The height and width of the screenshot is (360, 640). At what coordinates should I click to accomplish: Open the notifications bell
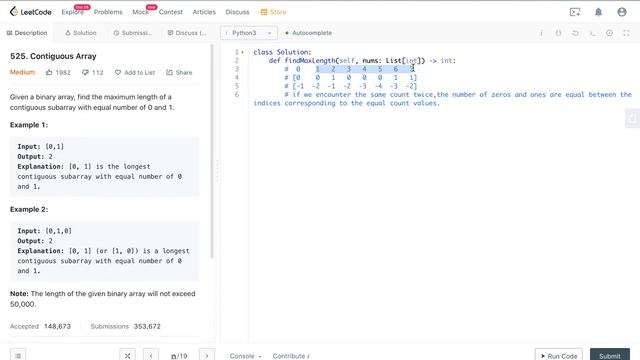[x=598, y=12]
